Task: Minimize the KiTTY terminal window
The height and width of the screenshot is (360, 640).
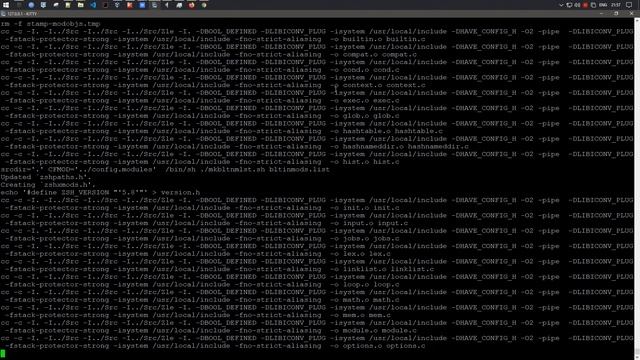Action: click(x=601, y=13)
